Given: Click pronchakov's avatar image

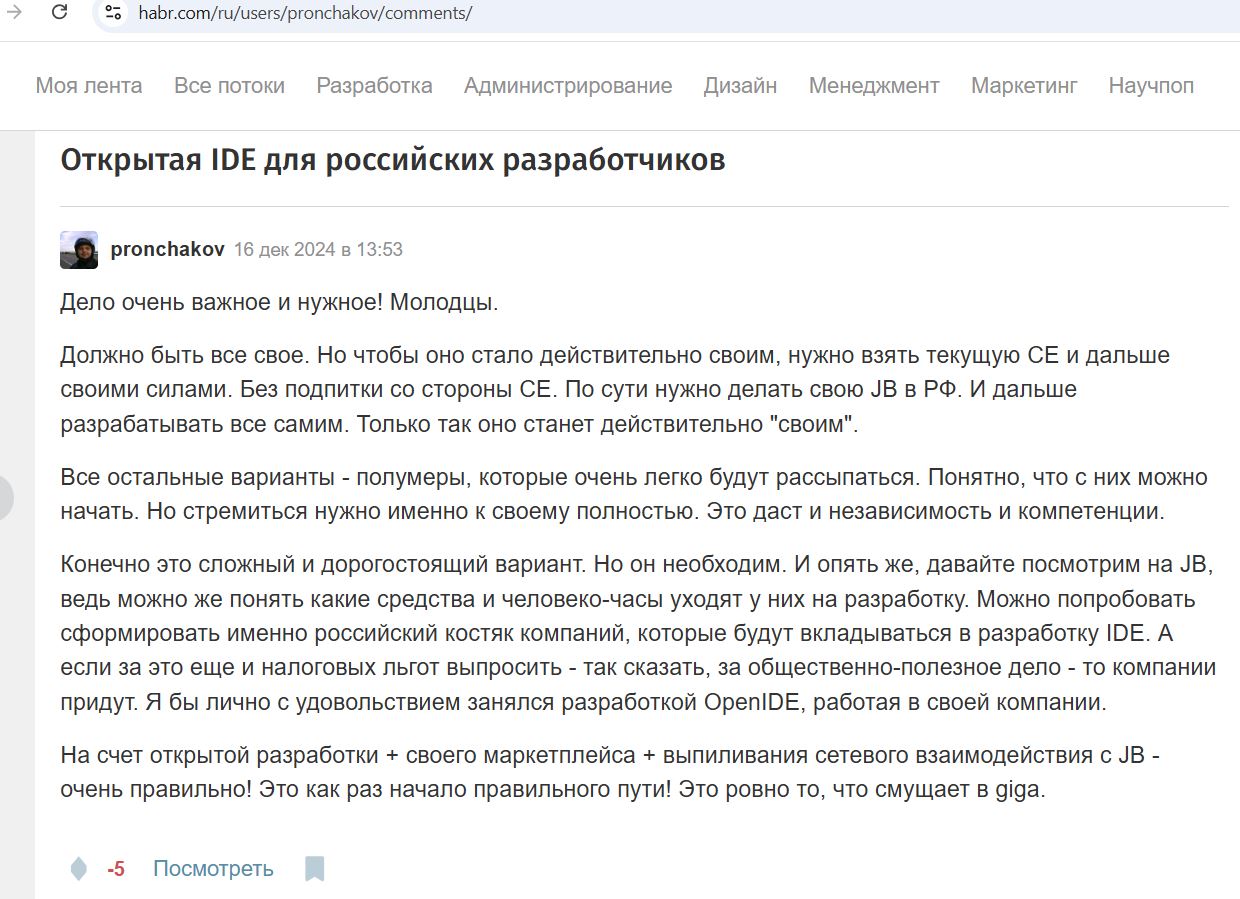Looking at the screenshot, I should coord(79,250).
